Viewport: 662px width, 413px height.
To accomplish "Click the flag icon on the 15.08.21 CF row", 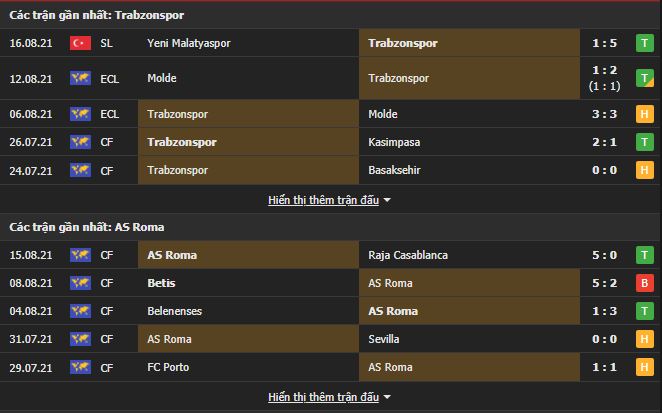I will pyautogui.click(x=80, y=255).
